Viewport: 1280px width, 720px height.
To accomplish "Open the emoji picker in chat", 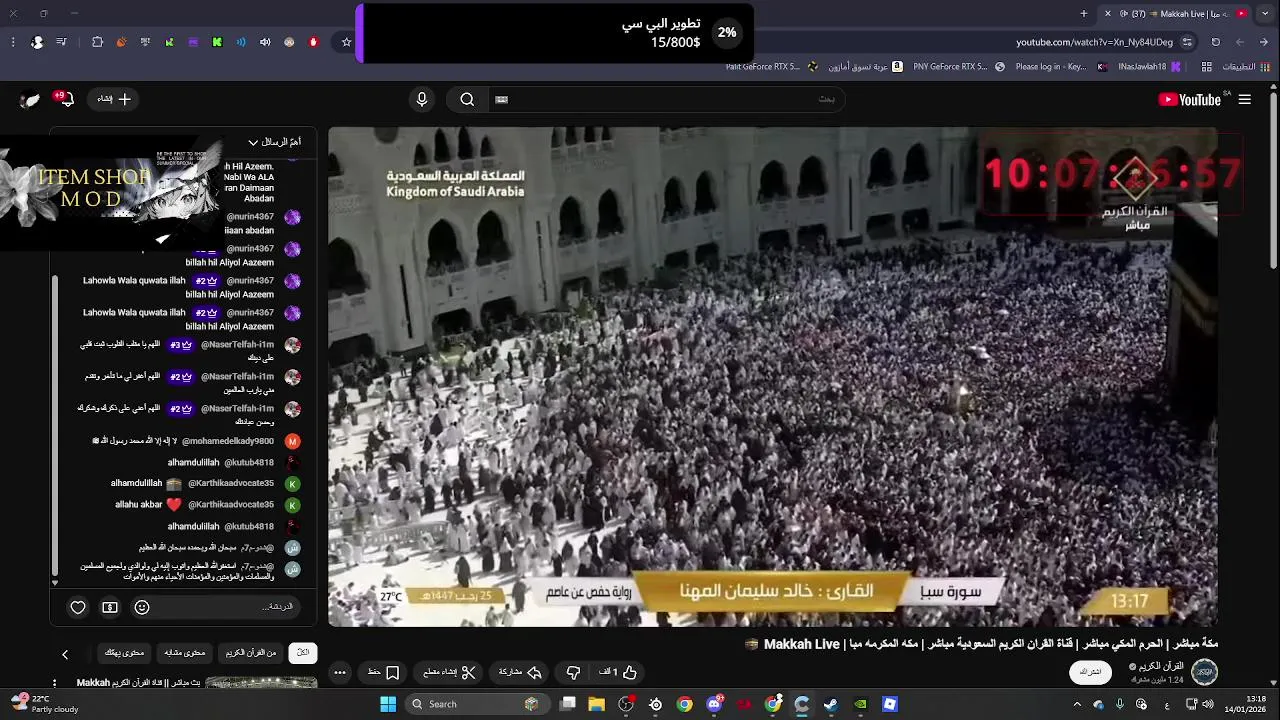I will point(142,607).
